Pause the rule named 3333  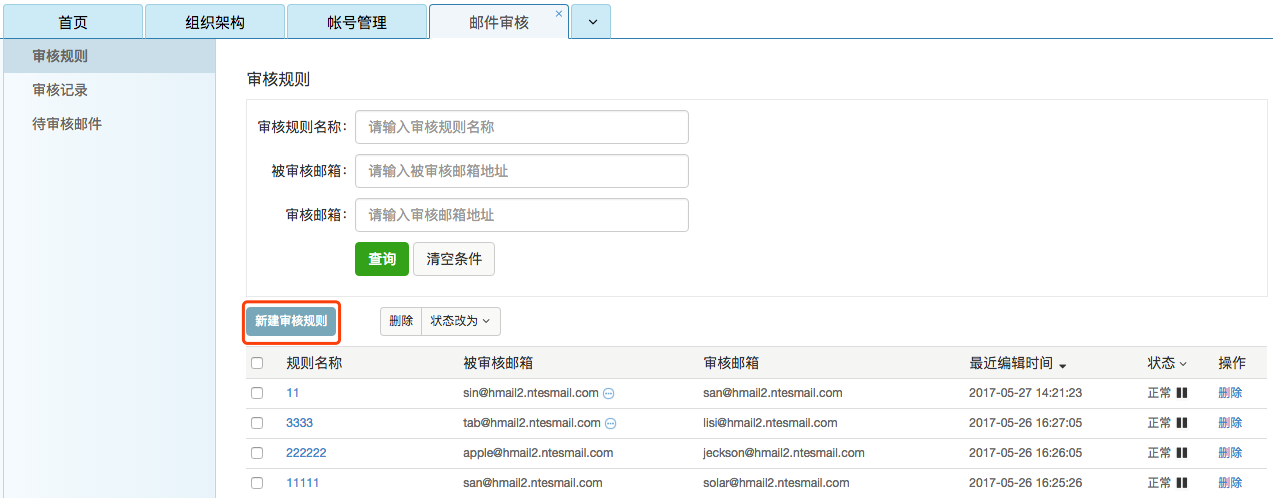[x=1181, y=423]
